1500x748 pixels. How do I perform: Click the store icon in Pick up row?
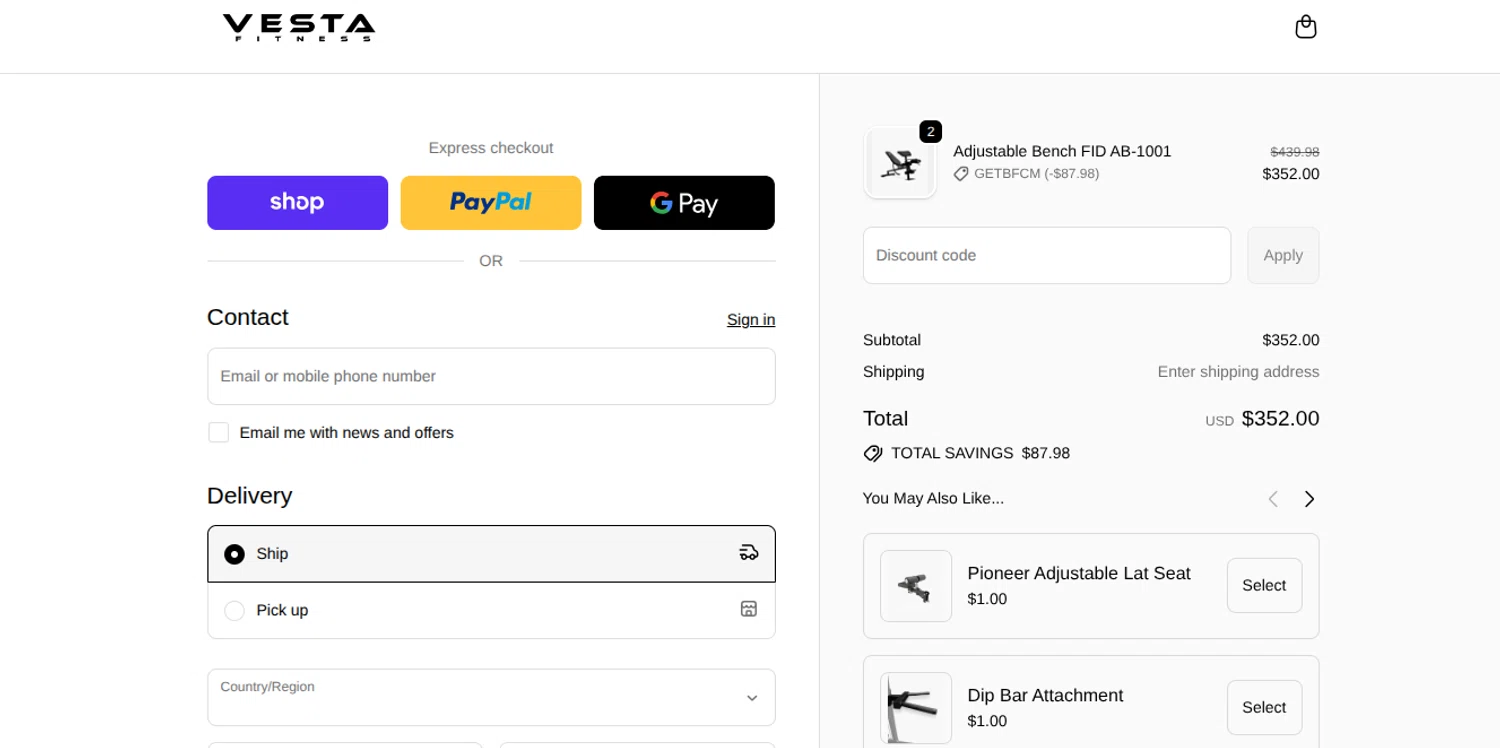pyautogui.click(x=749, y=608)
